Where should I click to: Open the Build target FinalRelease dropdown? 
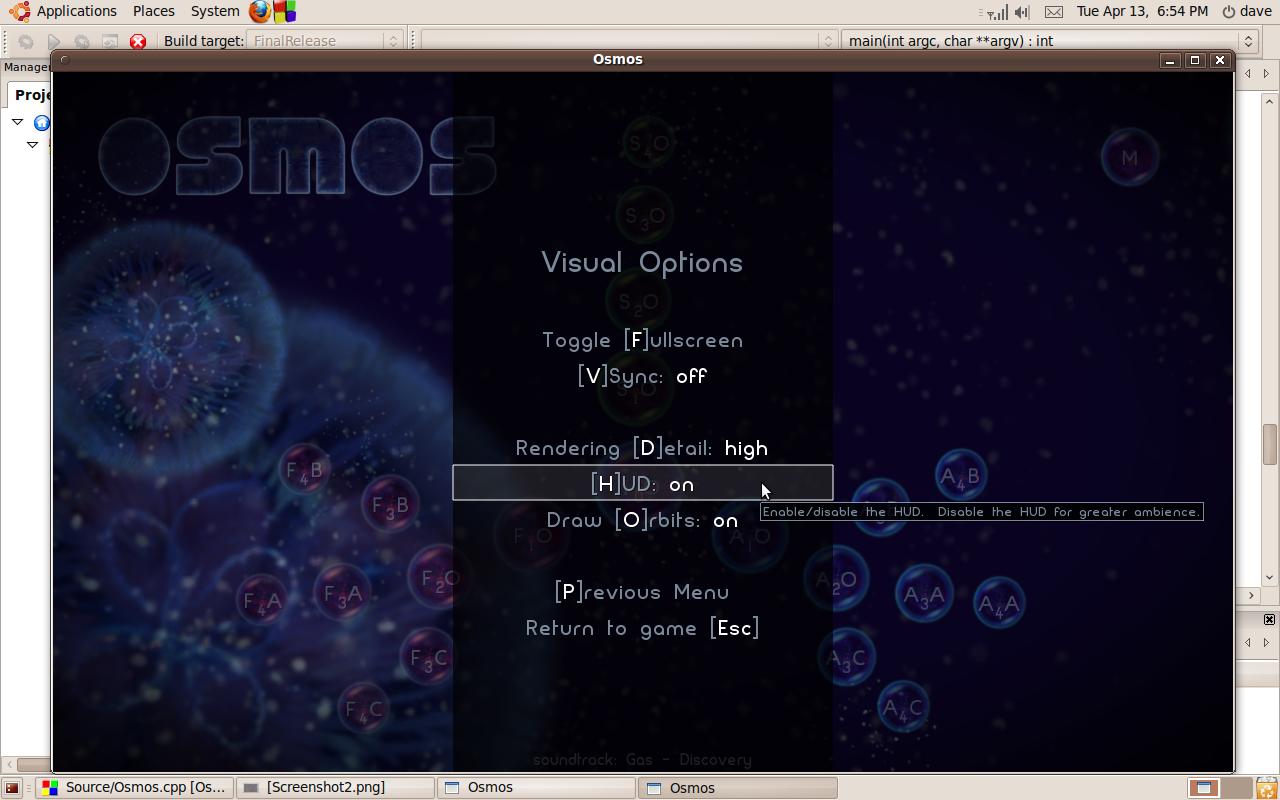[325, 41]
